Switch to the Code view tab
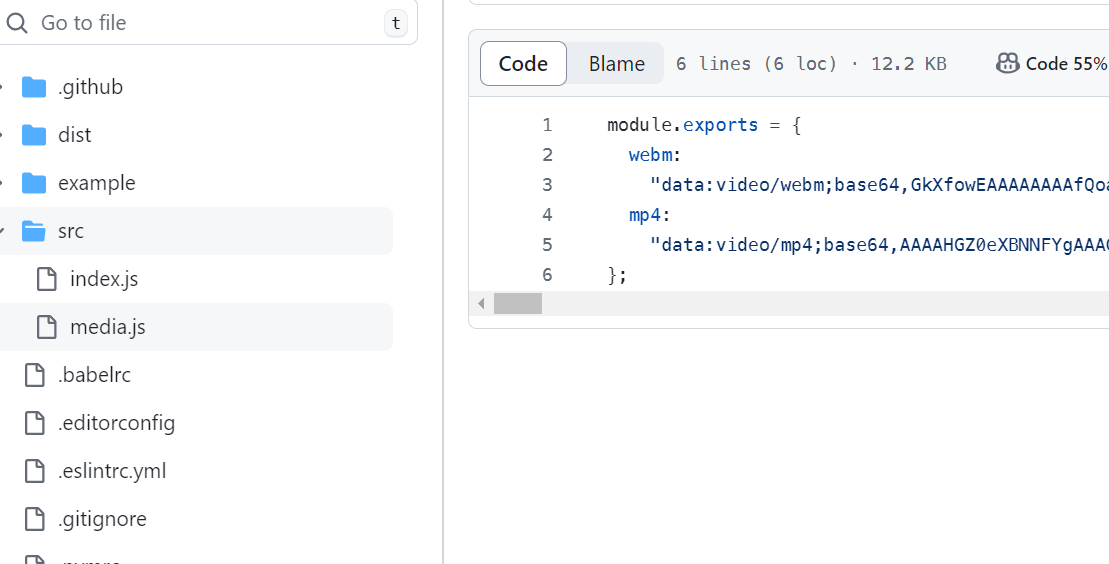The height and width of the screenshot is (564, 1109). point(523,64)
